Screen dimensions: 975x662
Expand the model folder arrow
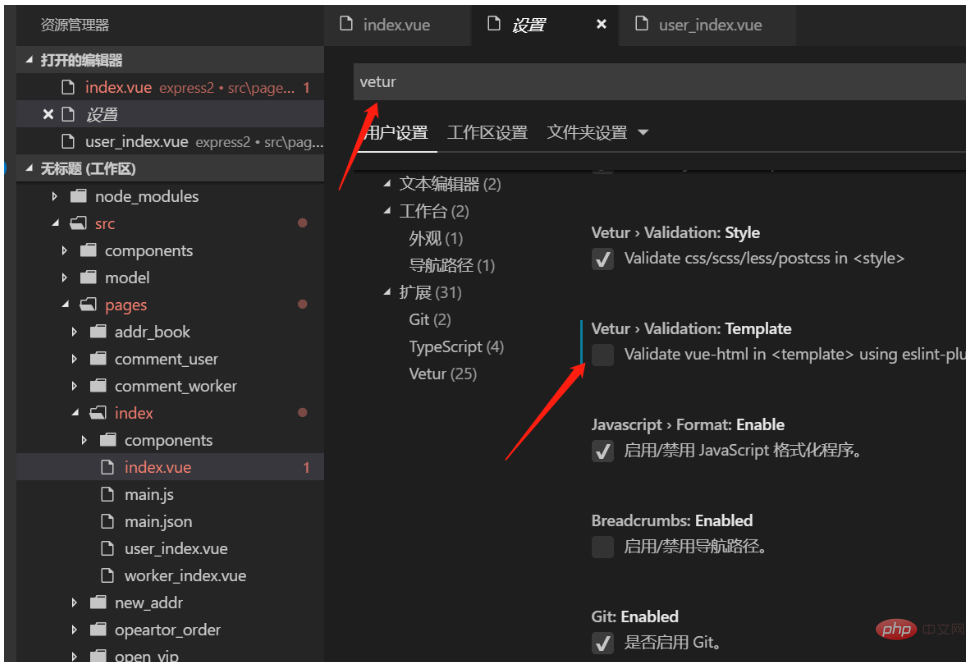(x=65, y=277)
